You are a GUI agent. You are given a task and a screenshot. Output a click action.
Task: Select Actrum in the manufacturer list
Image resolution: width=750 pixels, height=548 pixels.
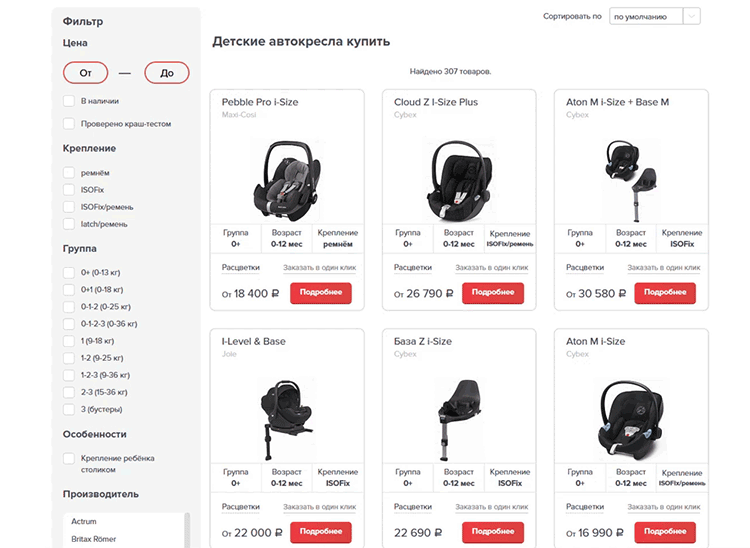coord(84,521)
